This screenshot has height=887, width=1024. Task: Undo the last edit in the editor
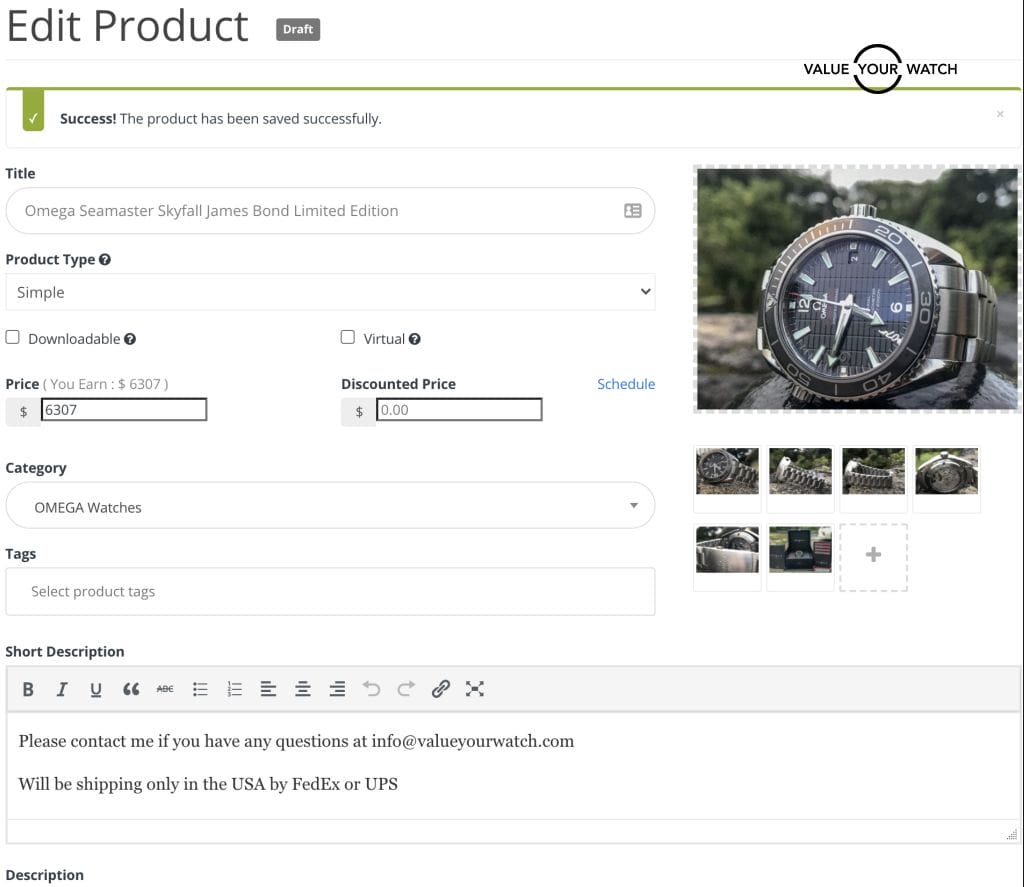(x=372, y=689)
